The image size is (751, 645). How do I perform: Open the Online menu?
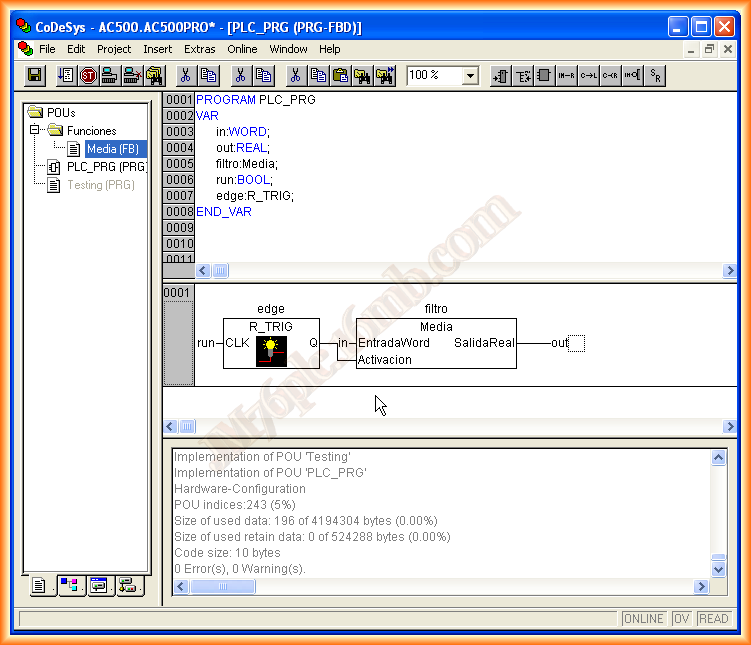(242, 49)
